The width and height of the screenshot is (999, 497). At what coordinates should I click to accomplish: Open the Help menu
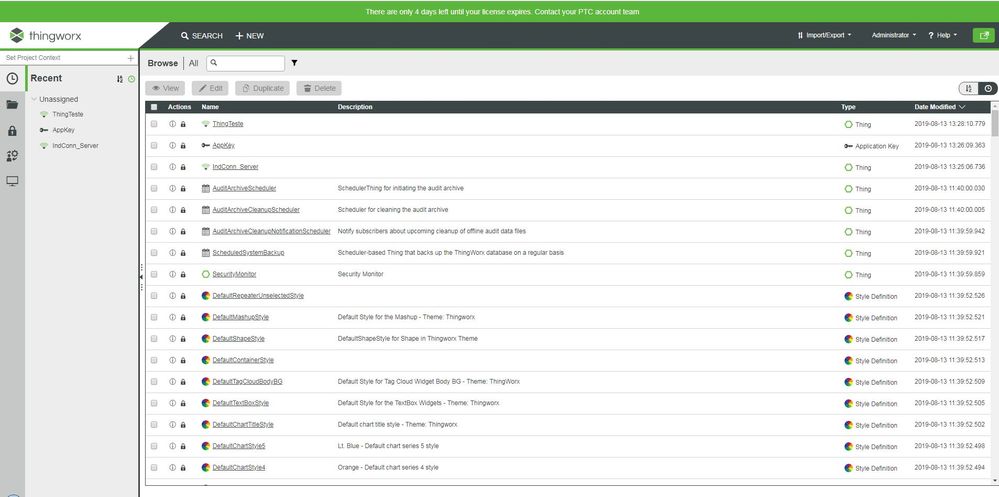click(x=942, y=35)
